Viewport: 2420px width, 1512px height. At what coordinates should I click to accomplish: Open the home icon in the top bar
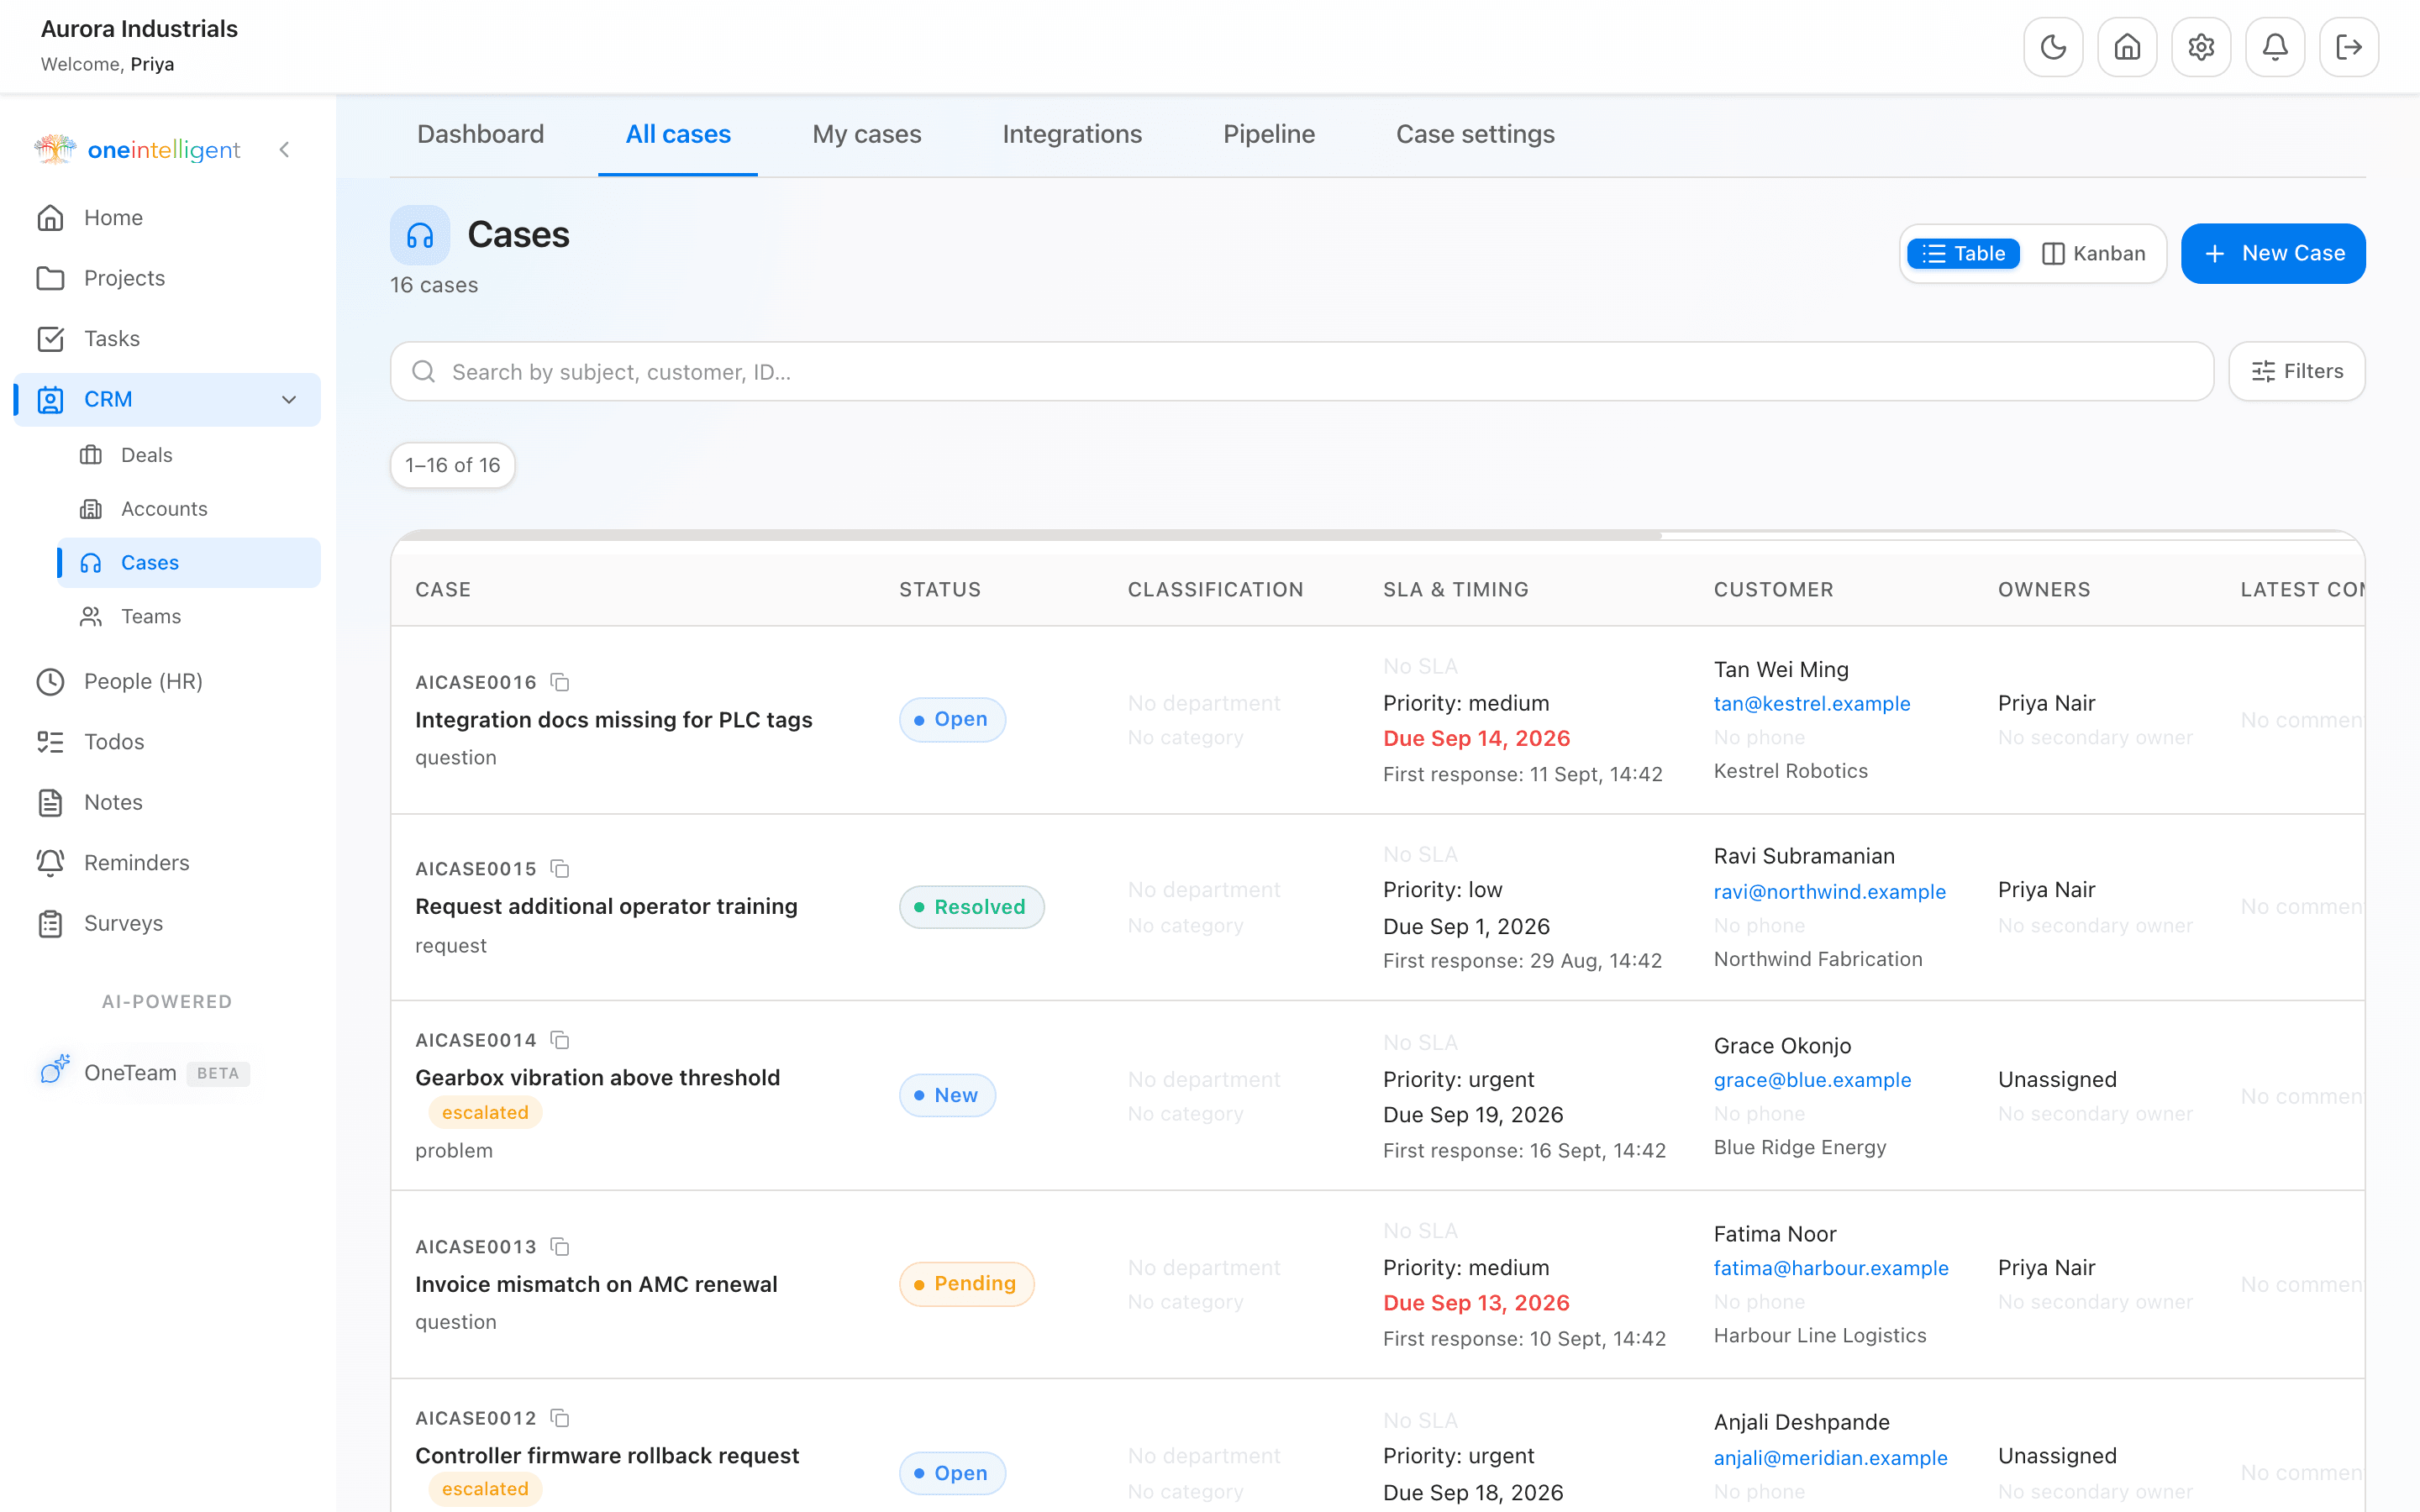pyautogui.click(x=2127, y=47)
